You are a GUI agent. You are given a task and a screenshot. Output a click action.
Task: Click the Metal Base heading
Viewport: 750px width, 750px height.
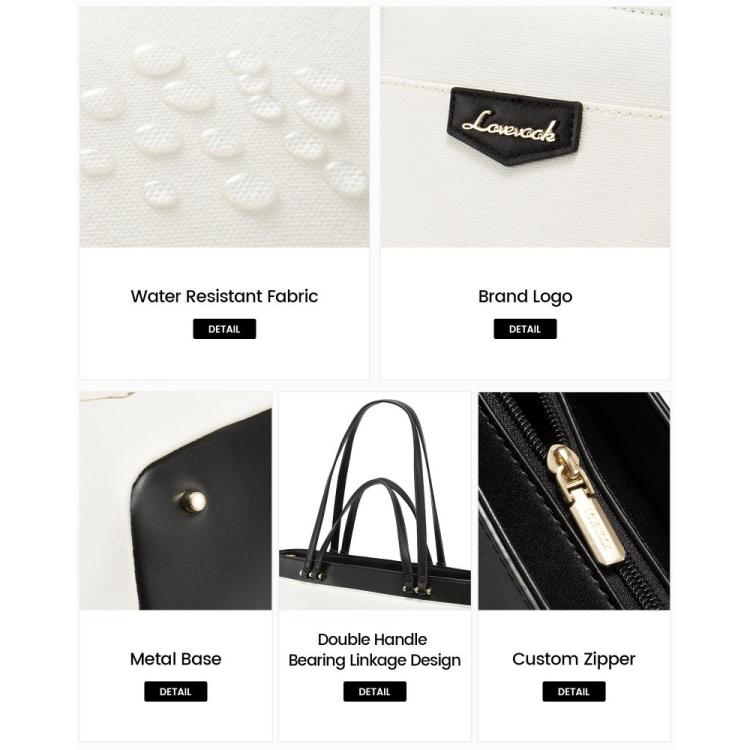point(176,659)
